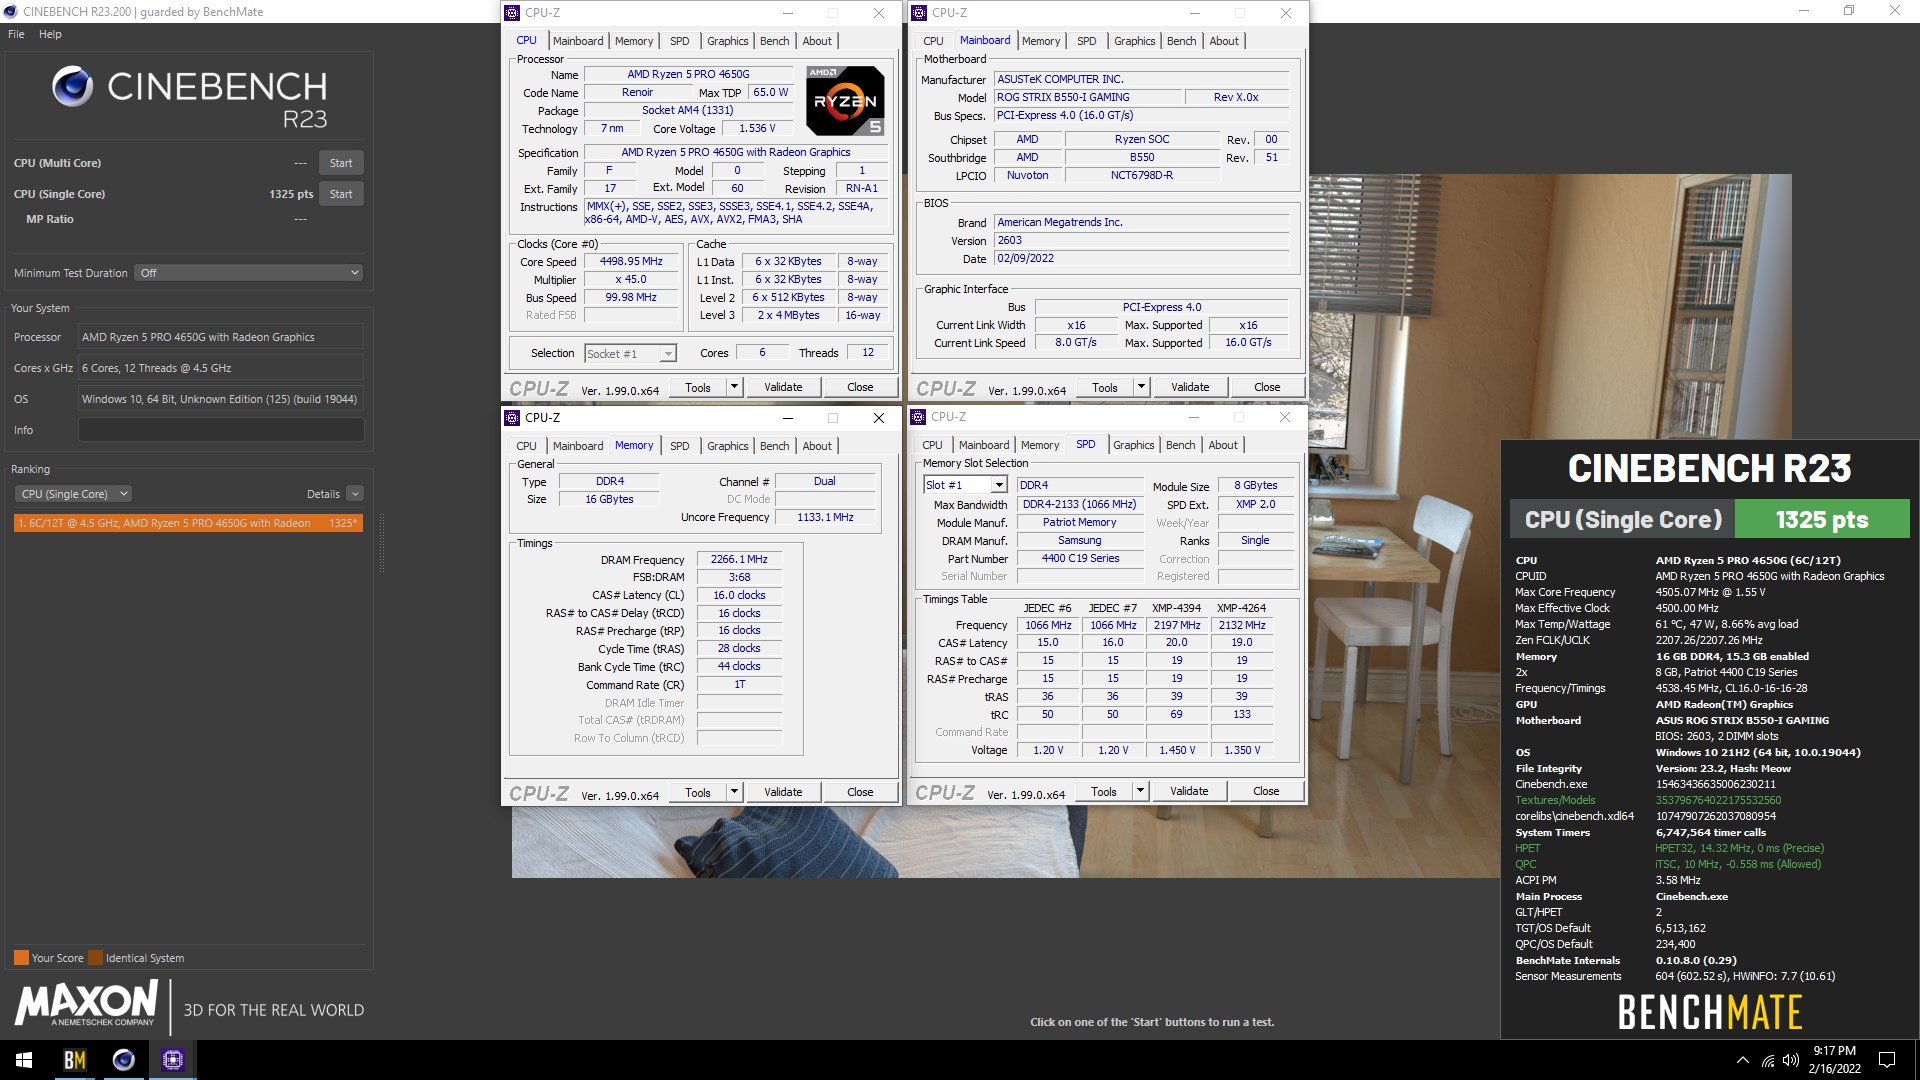Click the CAS# Latency value 16.0 clocks
Image resolution: width=1920 pixels, height=1080 pixels.
pyautogui.click(x=739, y=595)
